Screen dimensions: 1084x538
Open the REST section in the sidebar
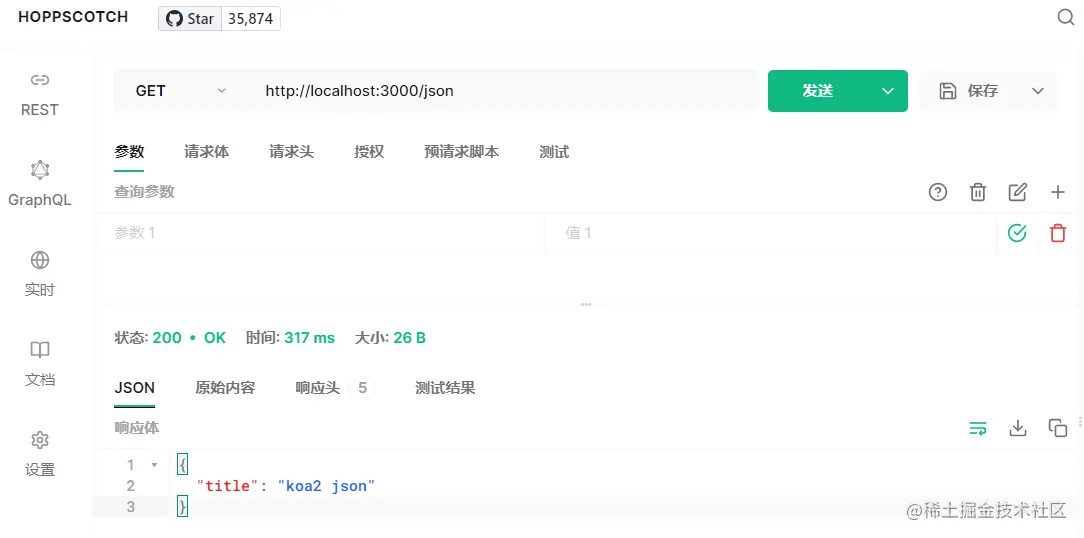click(39, 95)
